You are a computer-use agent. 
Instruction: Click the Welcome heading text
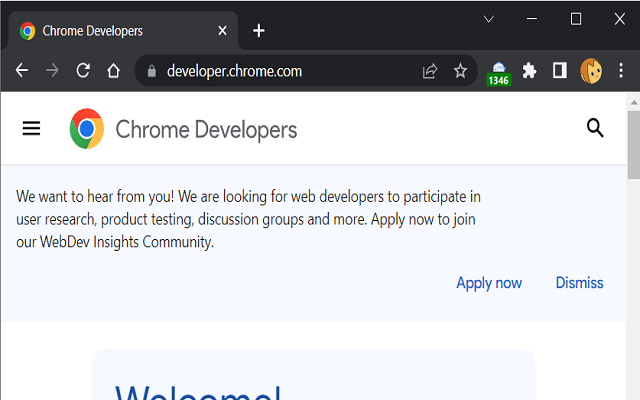(x=198, y=392)
